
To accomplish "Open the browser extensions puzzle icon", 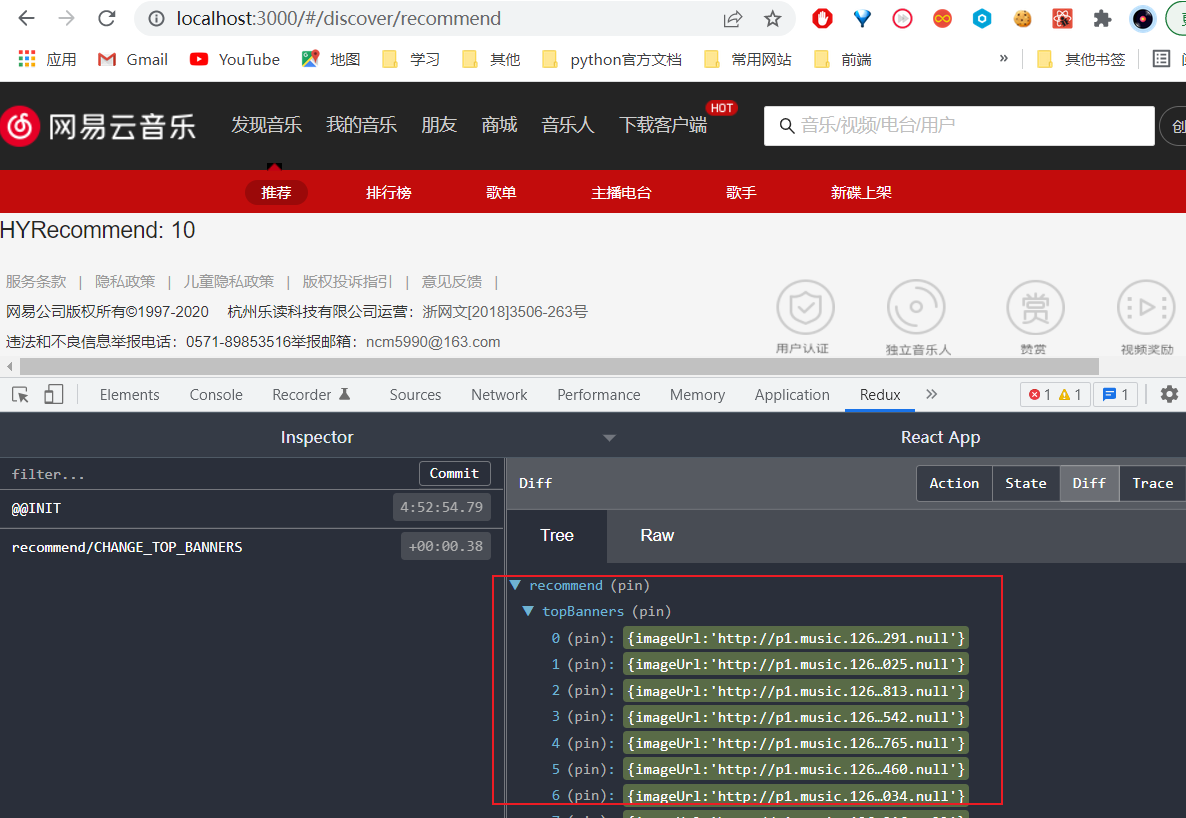I will click(x=1101, y=18).
